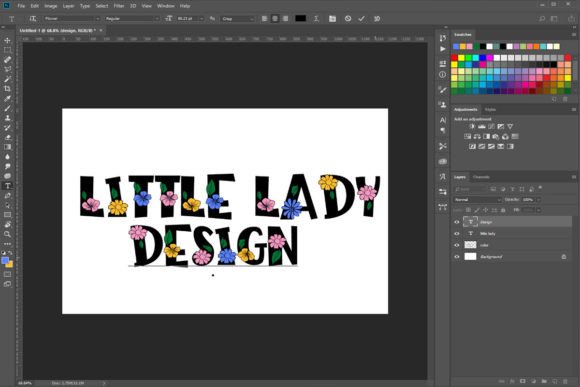Select the Eraser tool
Image resolution: width=580 pixels, height=387 pixels.
pyautogui.click(x=7, y=137)
